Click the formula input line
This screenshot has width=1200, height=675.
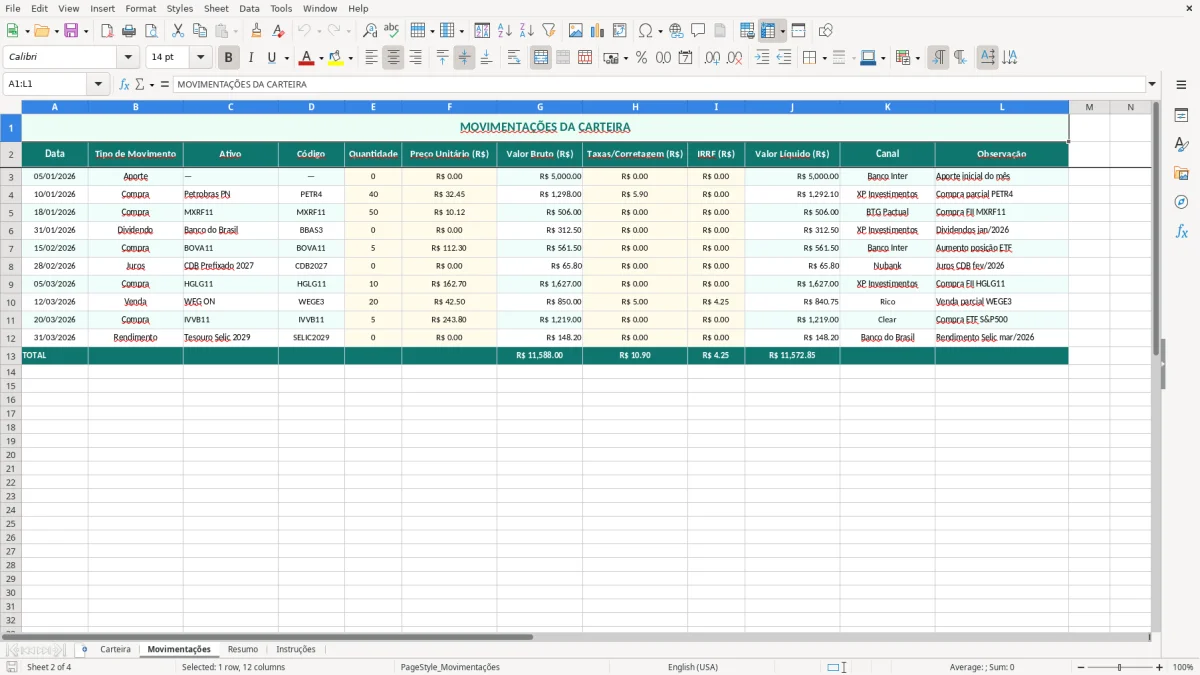(x=659, y=85)
